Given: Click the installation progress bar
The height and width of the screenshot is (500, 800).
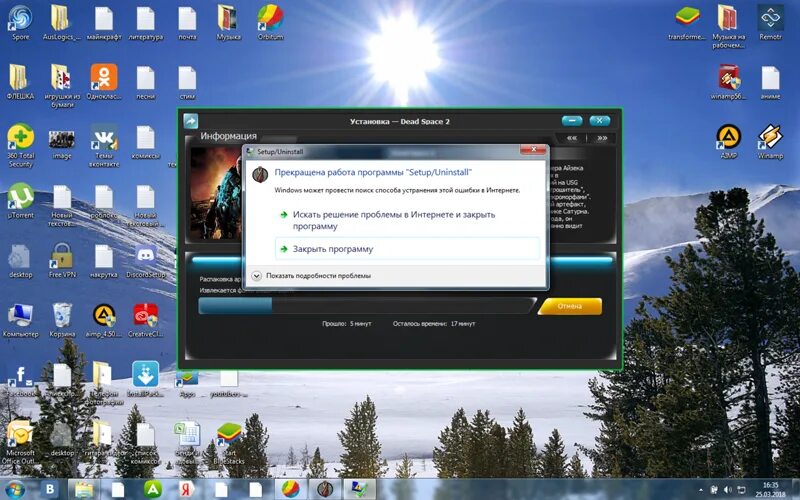Looking at the screenshot, I should (x=365, y=306).
